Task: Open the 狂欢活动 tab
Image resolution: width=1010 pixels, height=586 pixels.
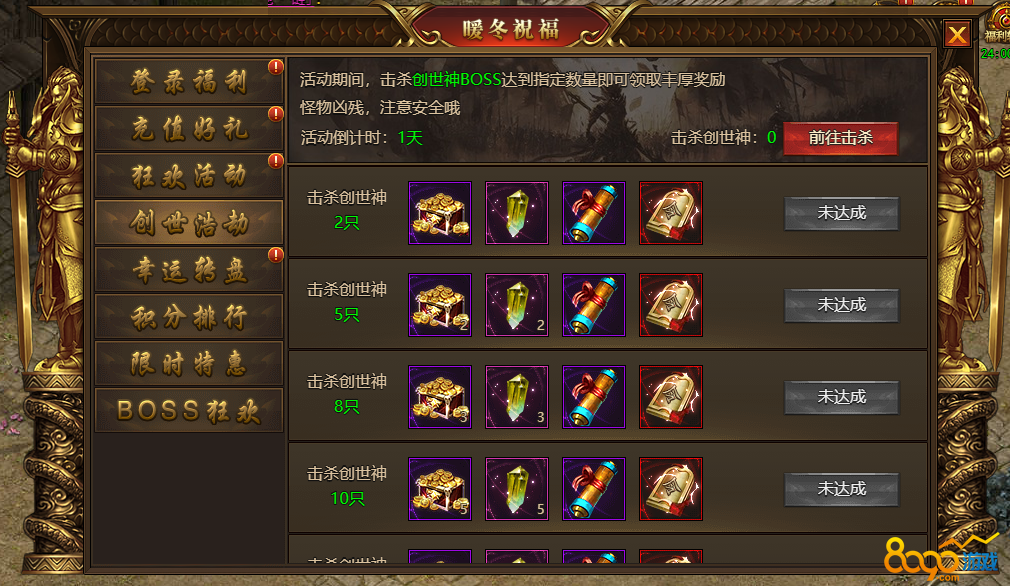Action: tap(189, 175)
